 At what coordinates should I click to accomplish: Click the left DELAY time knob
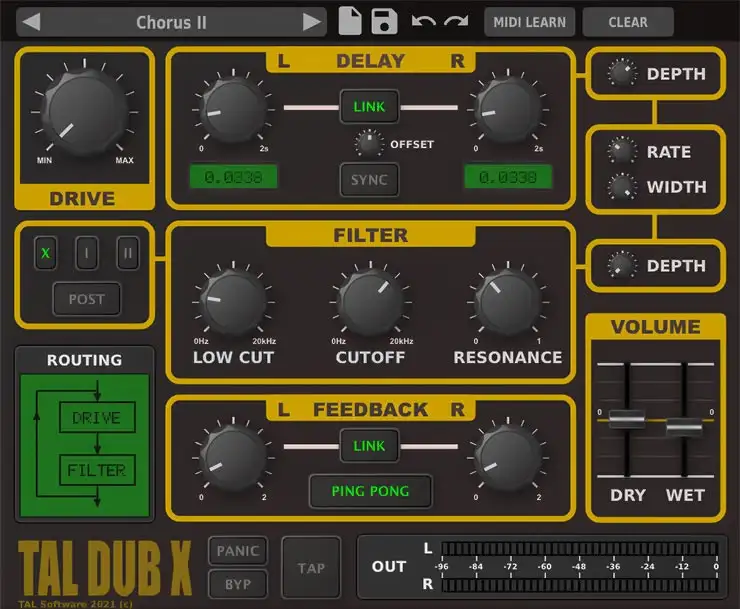[233, 110]
